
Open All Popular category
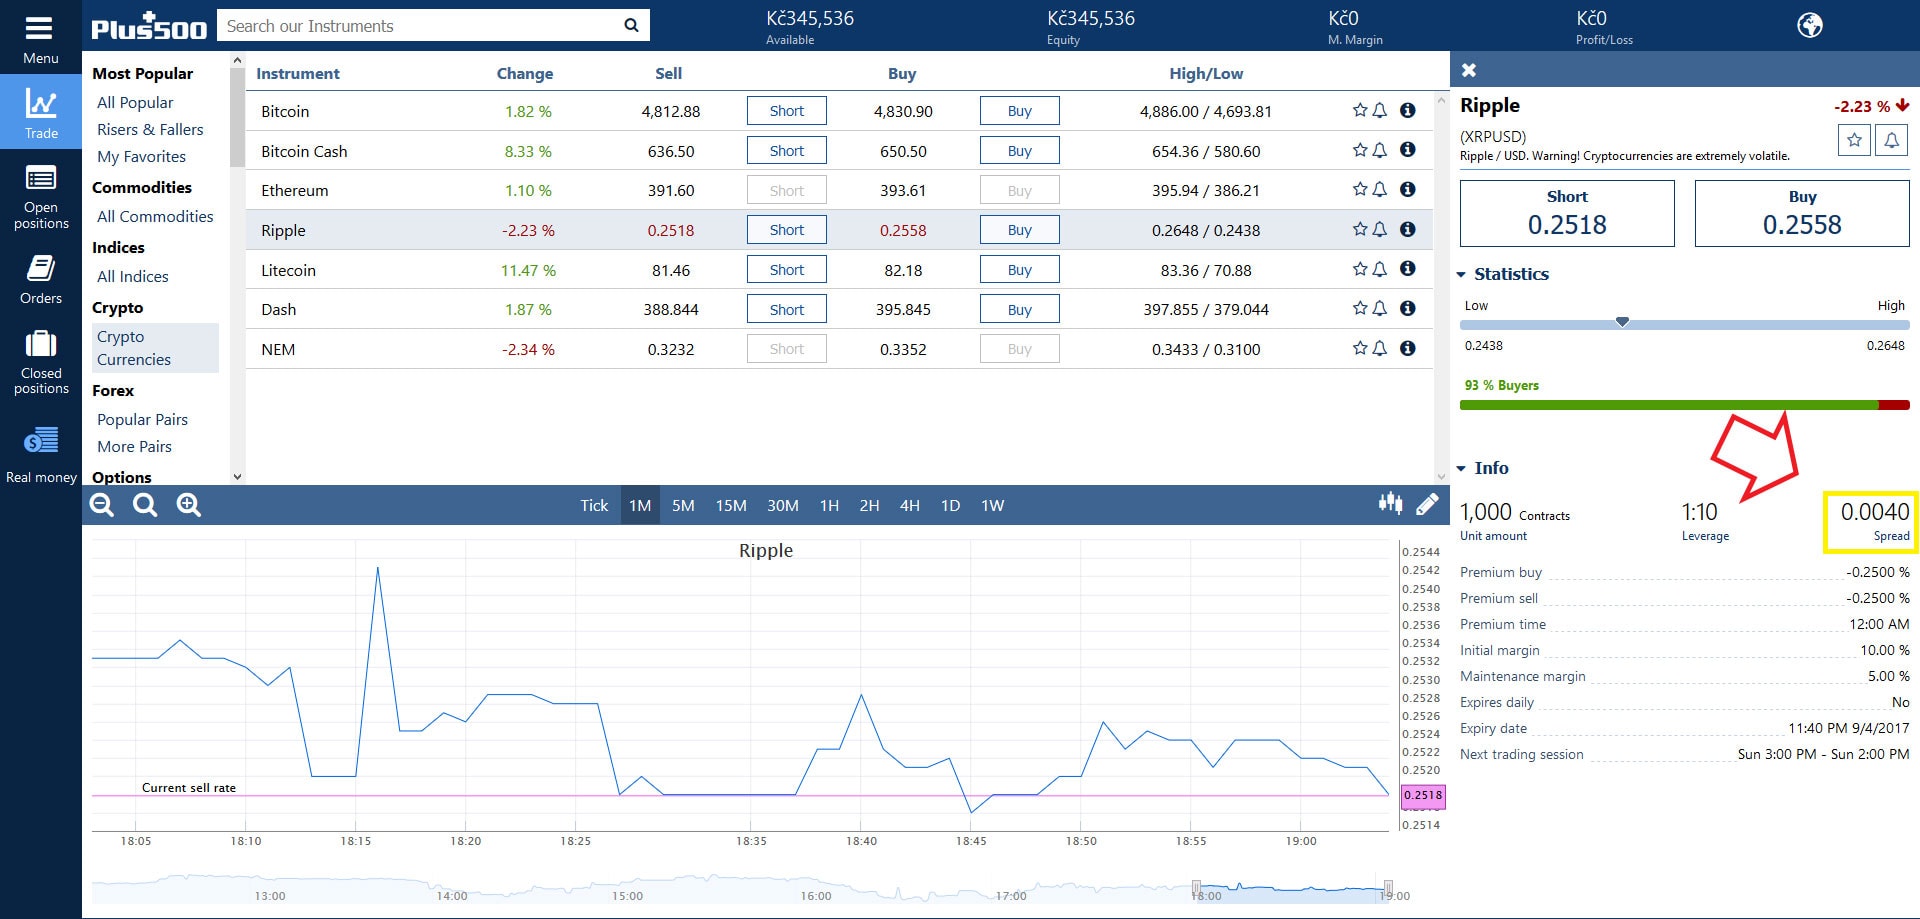[x=135, y=102]
